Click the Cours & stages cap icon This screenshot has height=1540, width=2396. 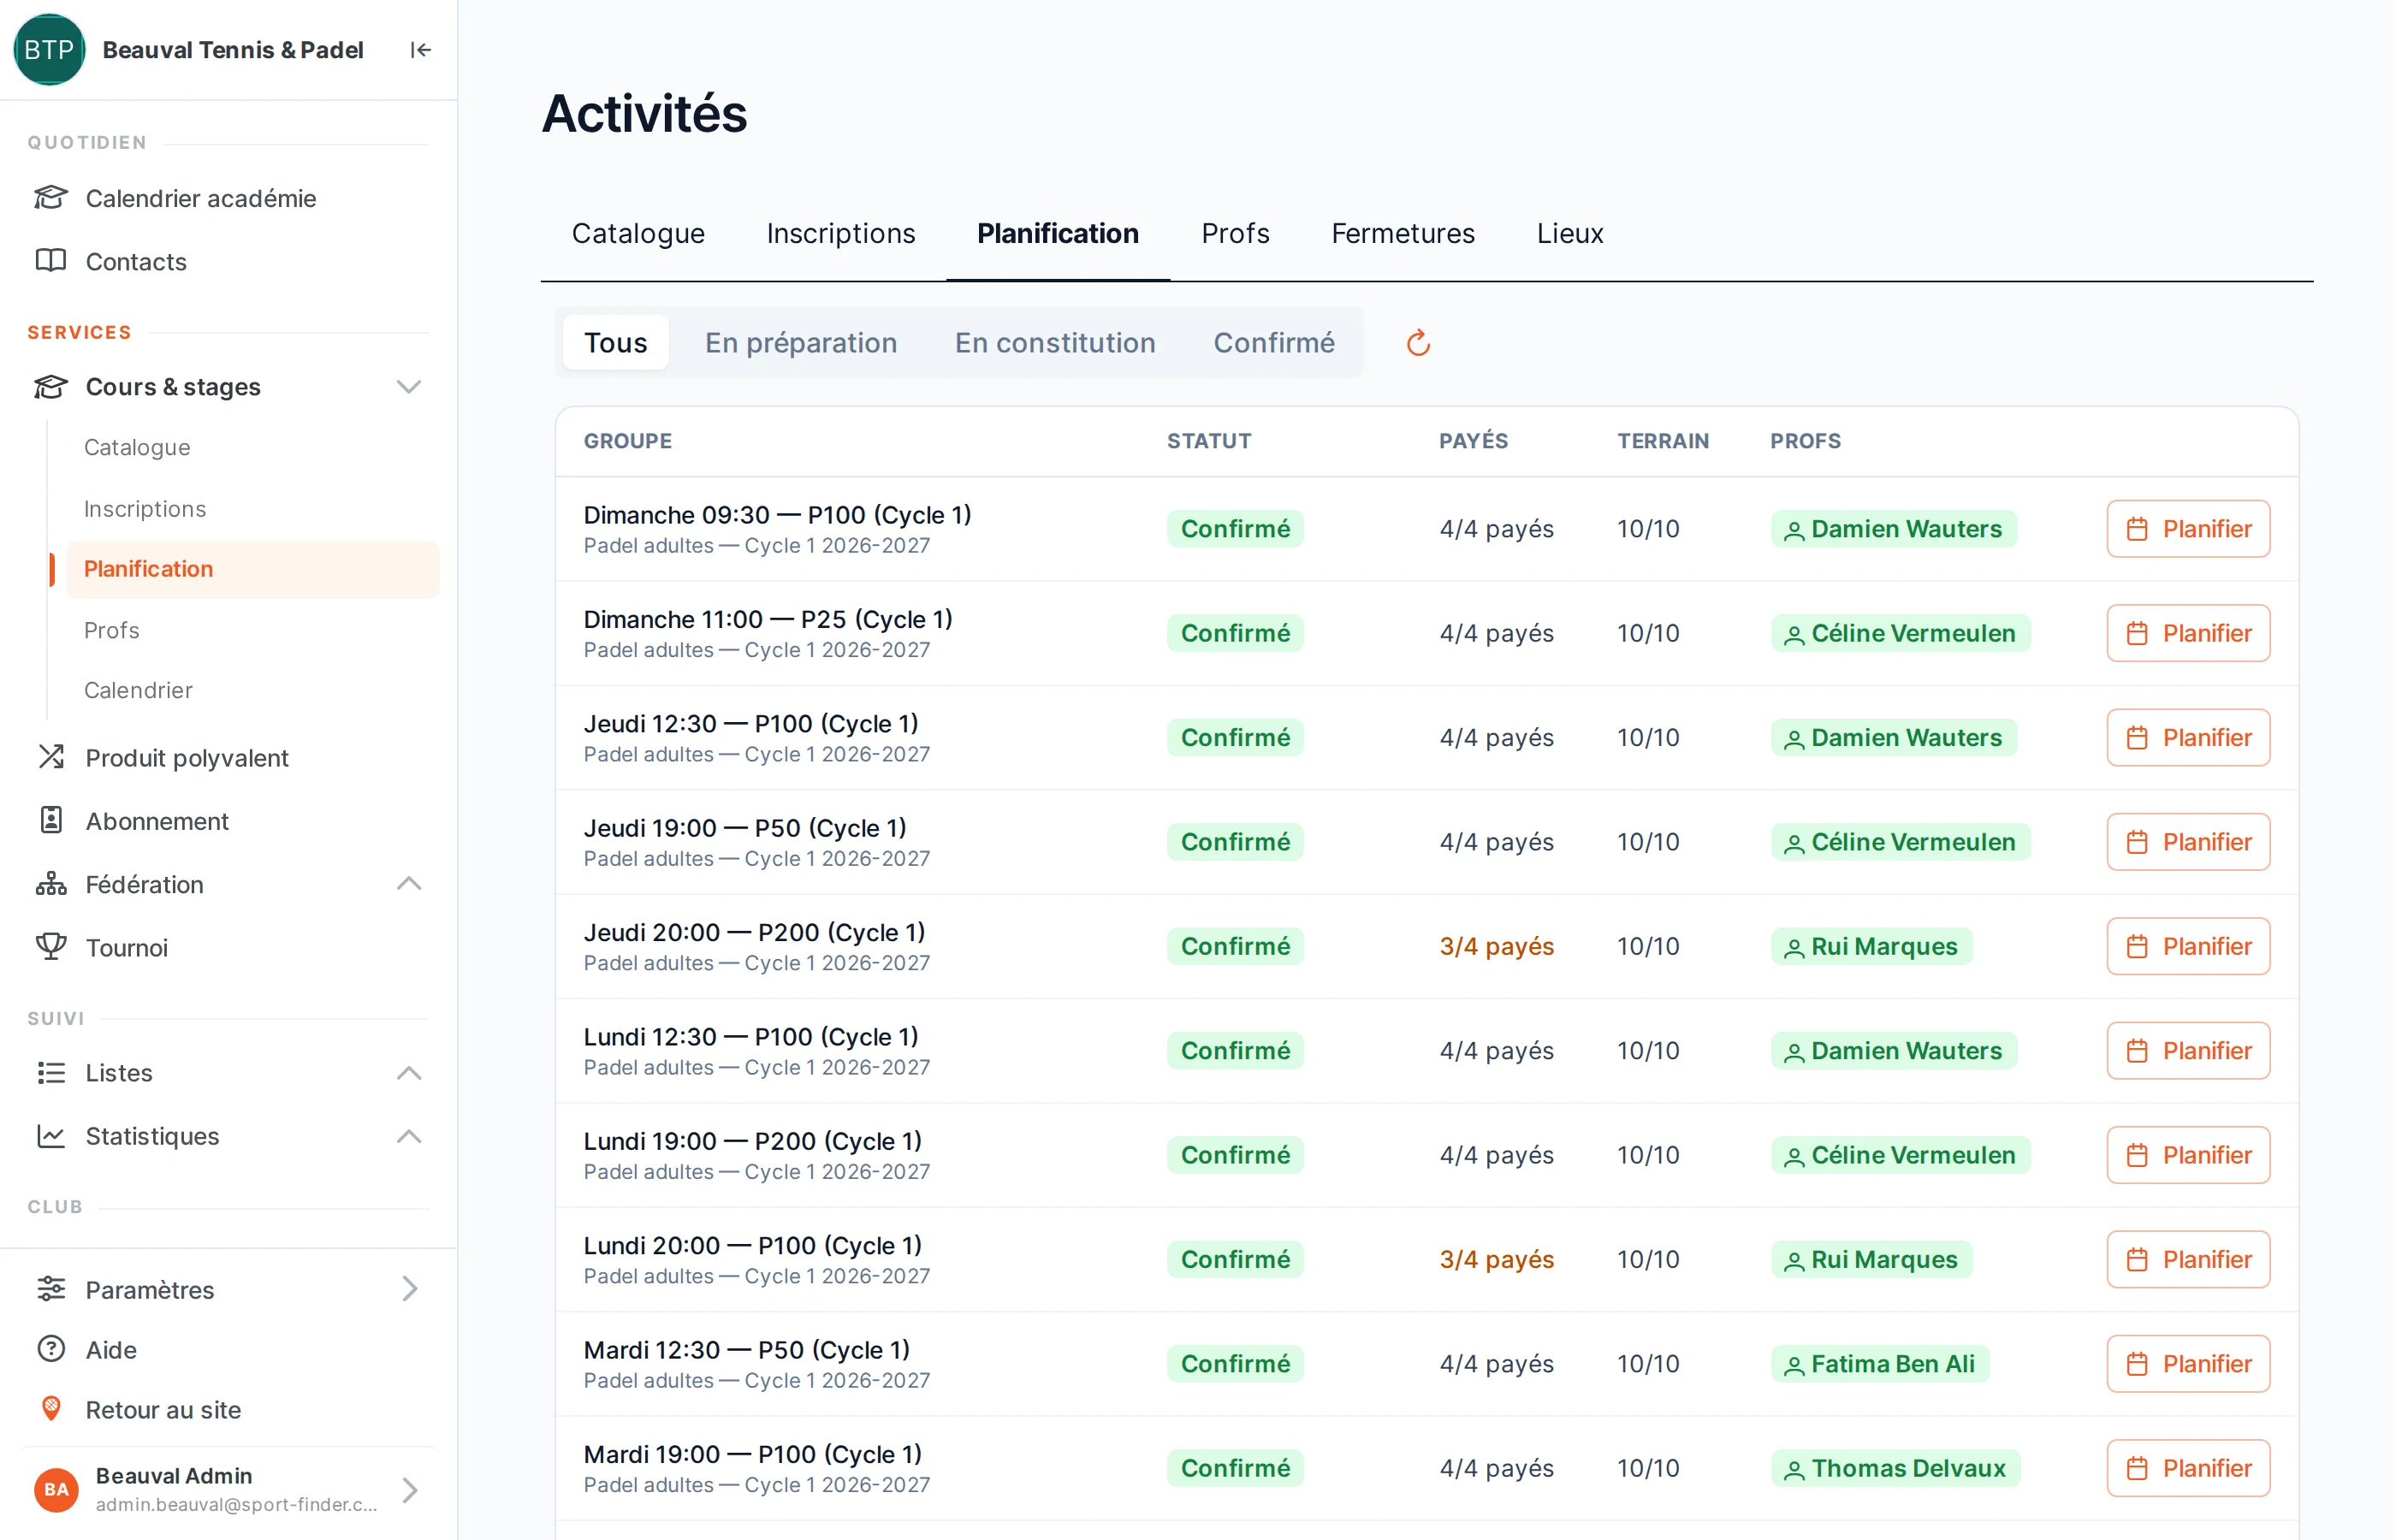51,387
